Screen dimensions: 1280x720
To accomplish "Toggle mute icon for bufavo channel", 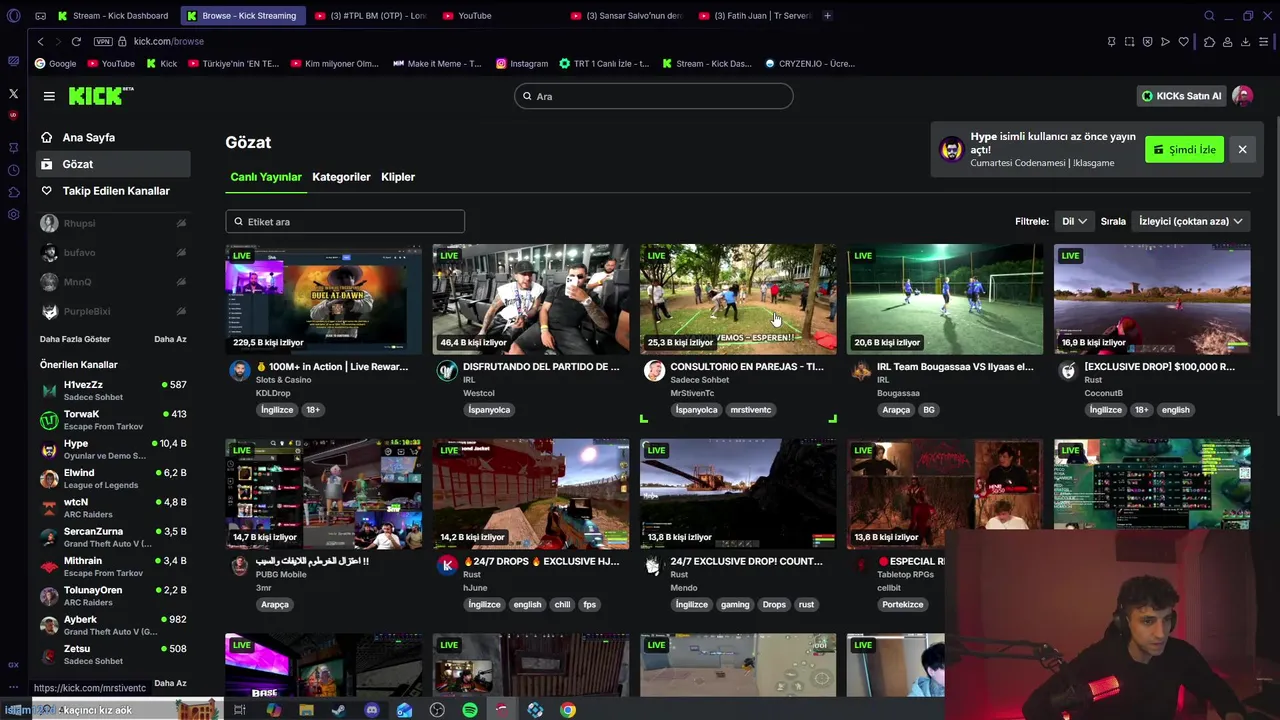I will point(181,252).
